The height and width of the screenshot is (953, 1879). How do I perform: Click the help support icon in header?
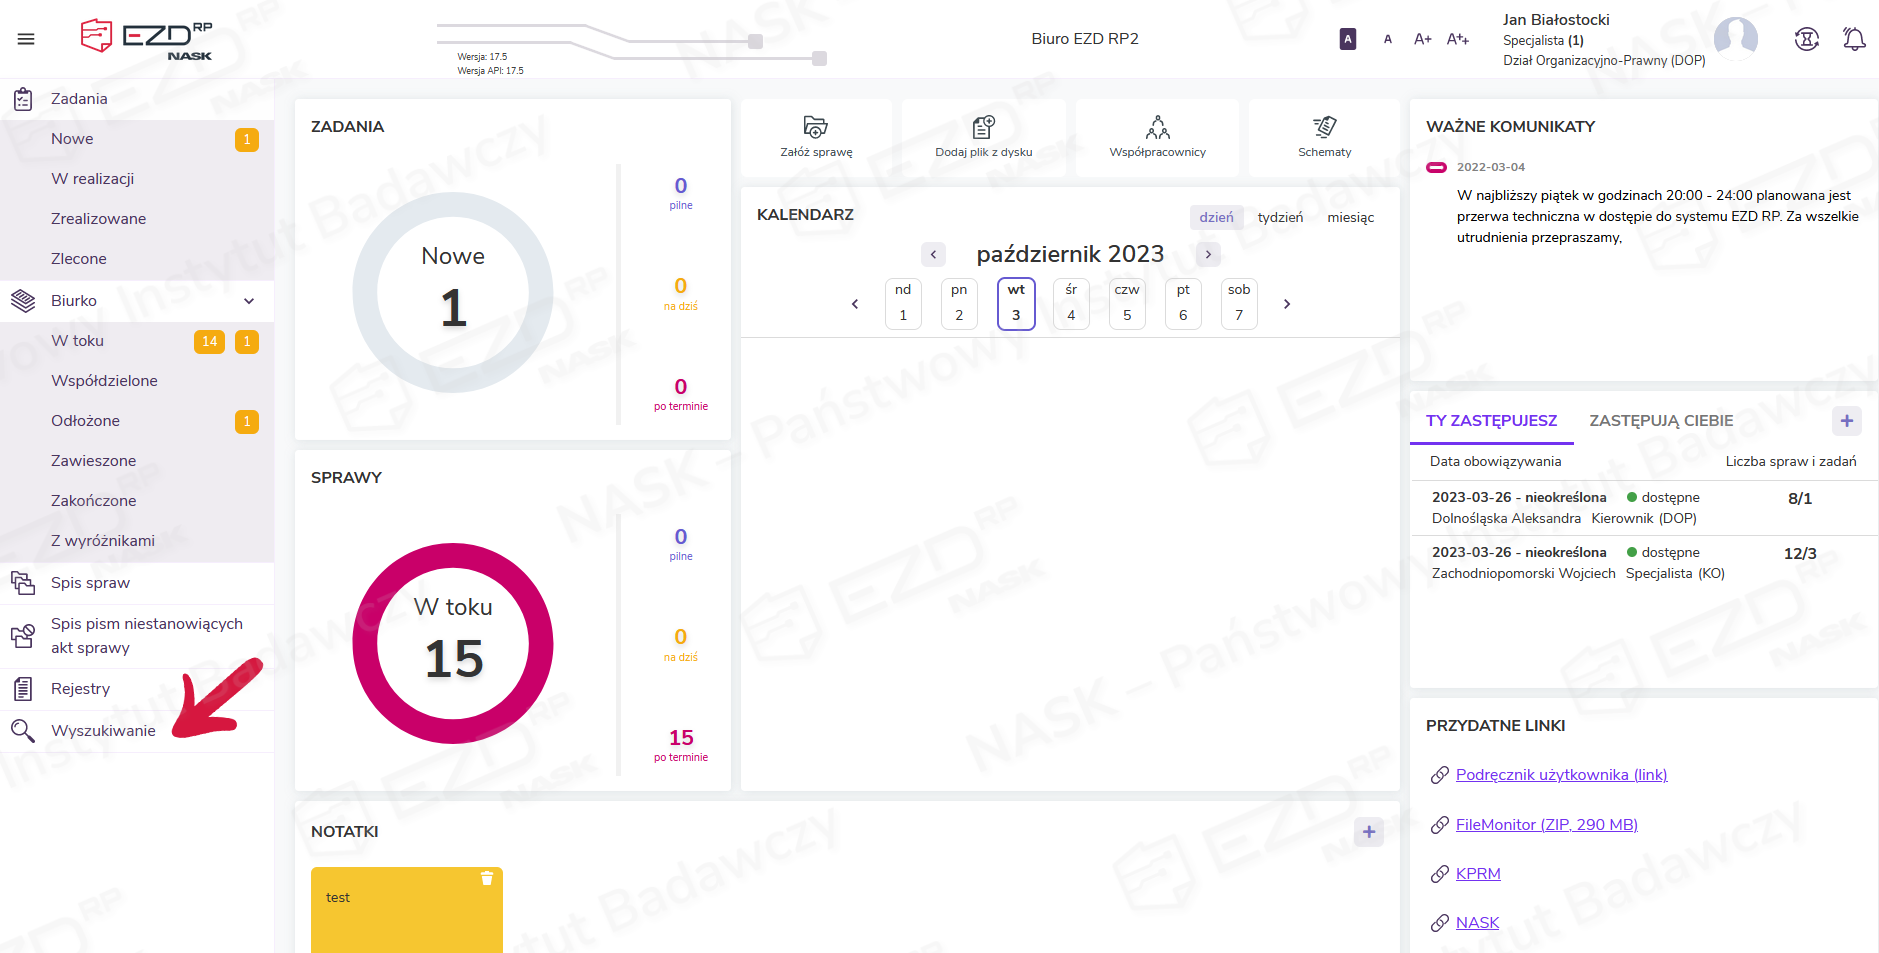1806,39
